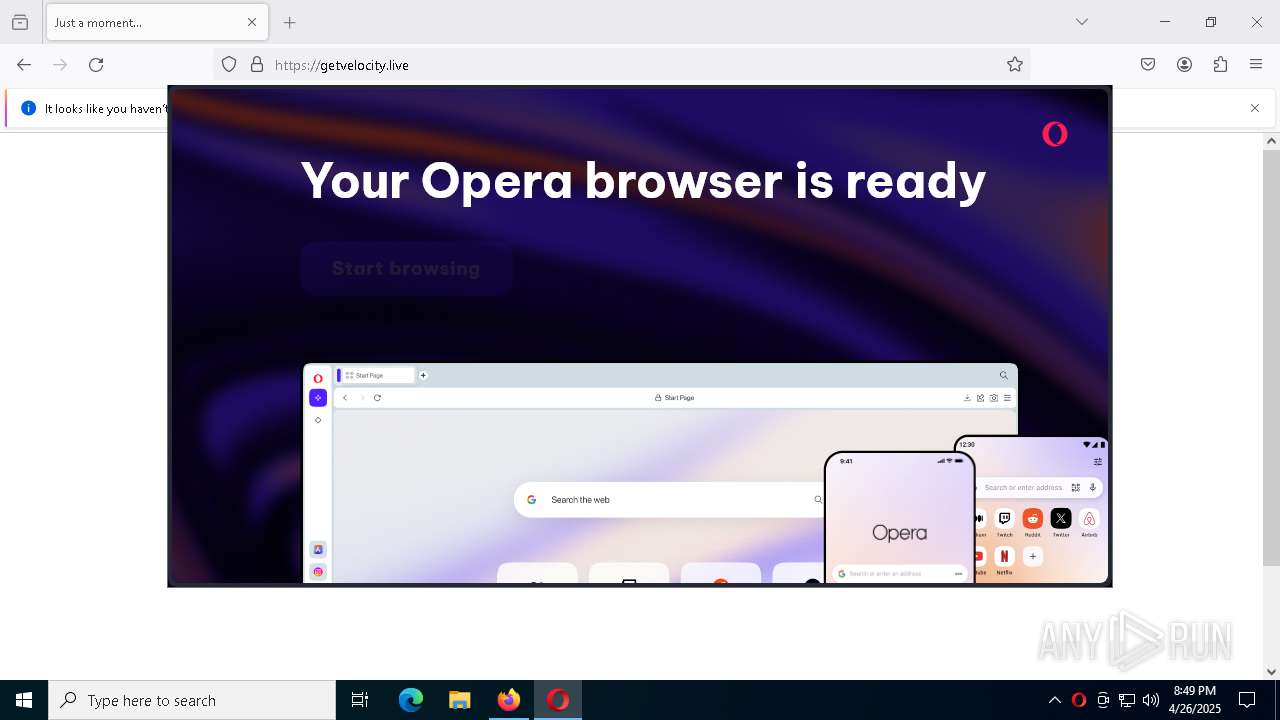Click the taskbar search box
Image resolution: width=1280 pixels, height=720 pixels.
pos(192,700)
